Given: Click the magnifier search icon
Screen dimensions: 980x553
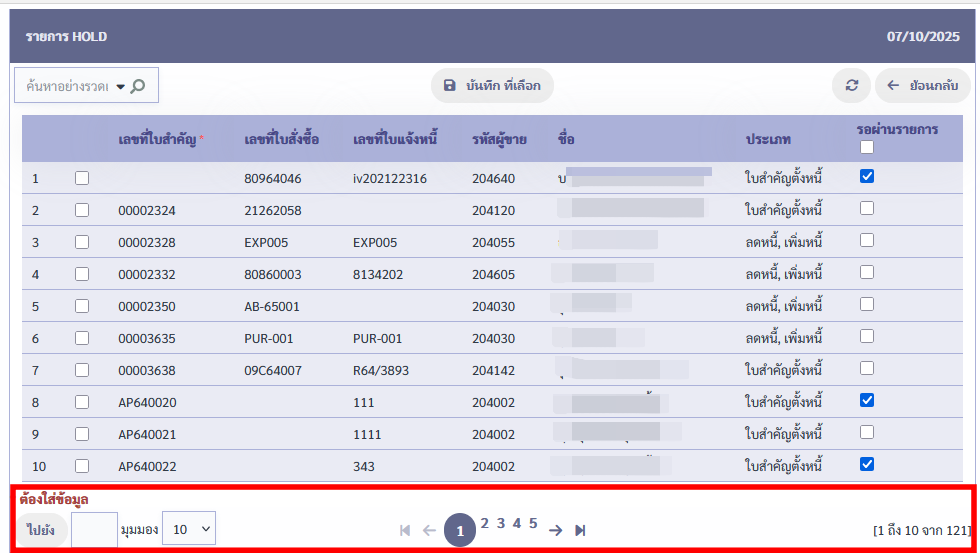Looking at the screenshot, I should click(138, 86).
